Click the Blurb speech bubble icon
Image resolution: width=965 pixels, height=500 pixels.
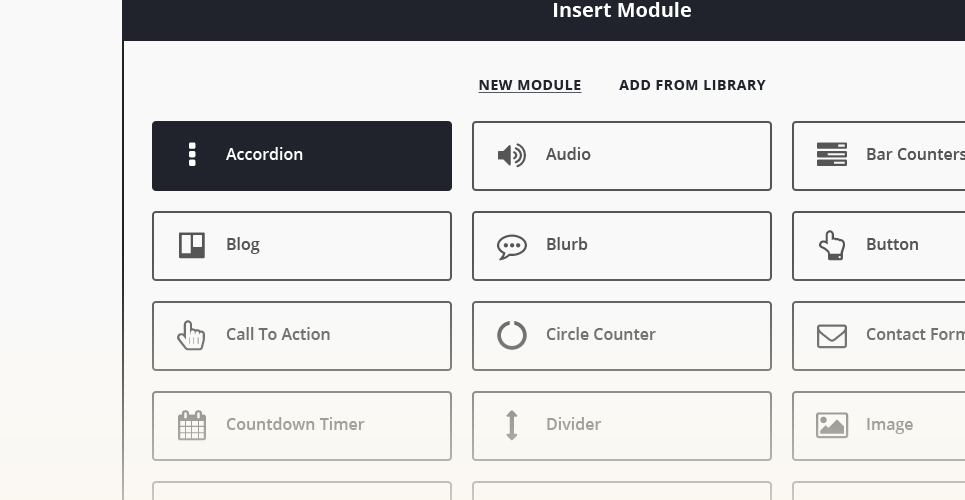point(511,247)
